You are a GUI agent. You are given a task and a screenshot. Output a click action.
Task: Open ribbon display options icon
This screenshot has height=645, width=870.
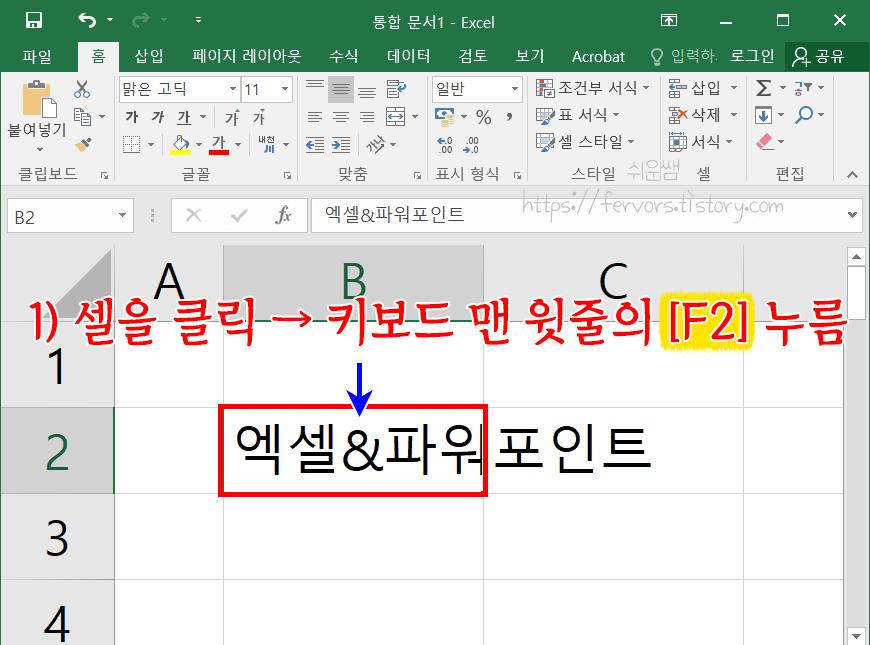(669, 21)
